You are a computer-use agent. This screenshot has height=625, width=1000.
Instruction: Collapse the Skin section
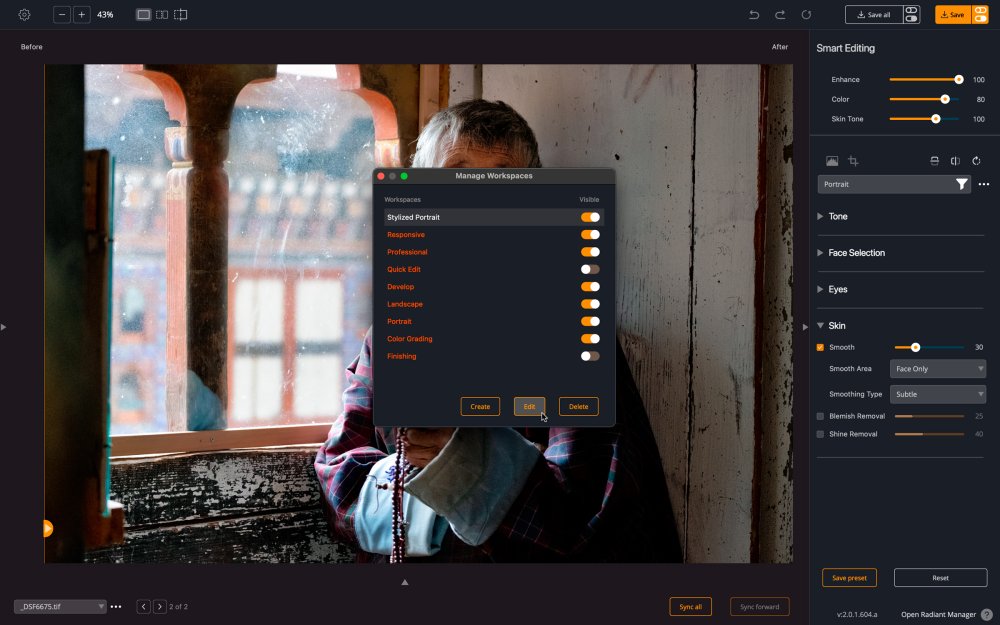(x=820, y=325)
